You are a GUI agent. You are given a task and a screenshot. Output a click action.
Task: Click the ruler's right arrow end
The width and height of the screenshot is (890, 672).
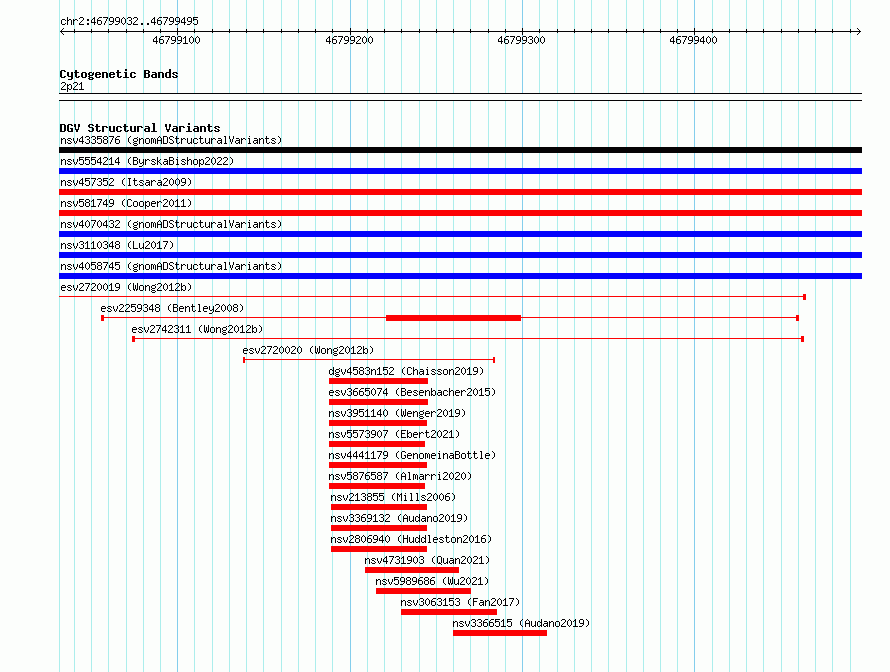click(858, 32)
